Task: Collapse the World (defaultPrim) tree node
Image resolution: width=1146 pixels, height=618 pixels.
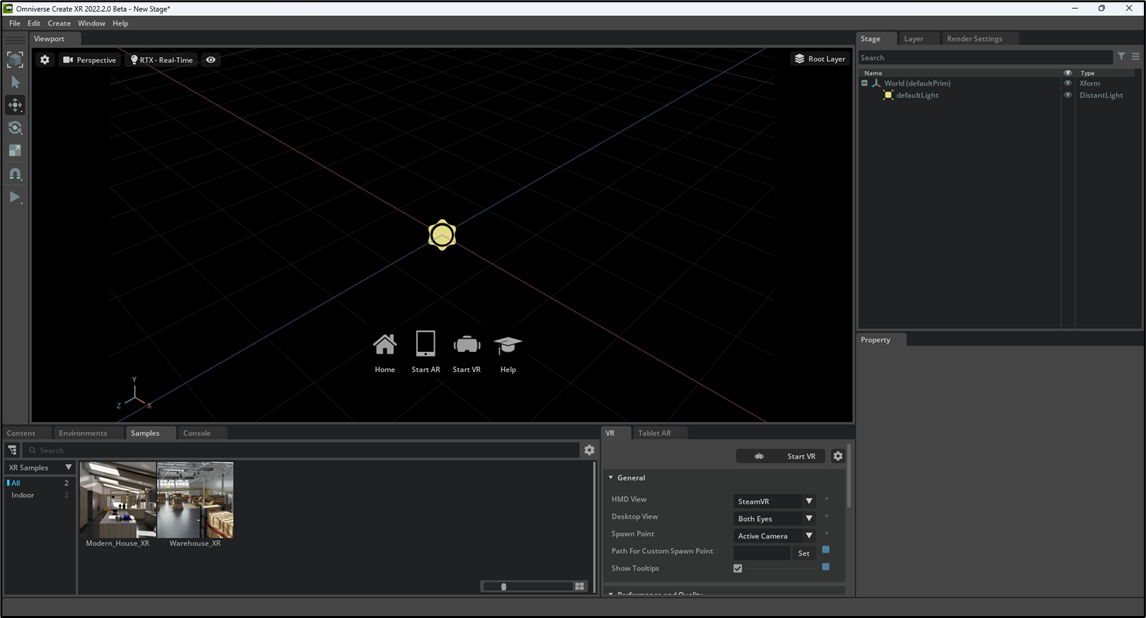Action: click(865, 83)
